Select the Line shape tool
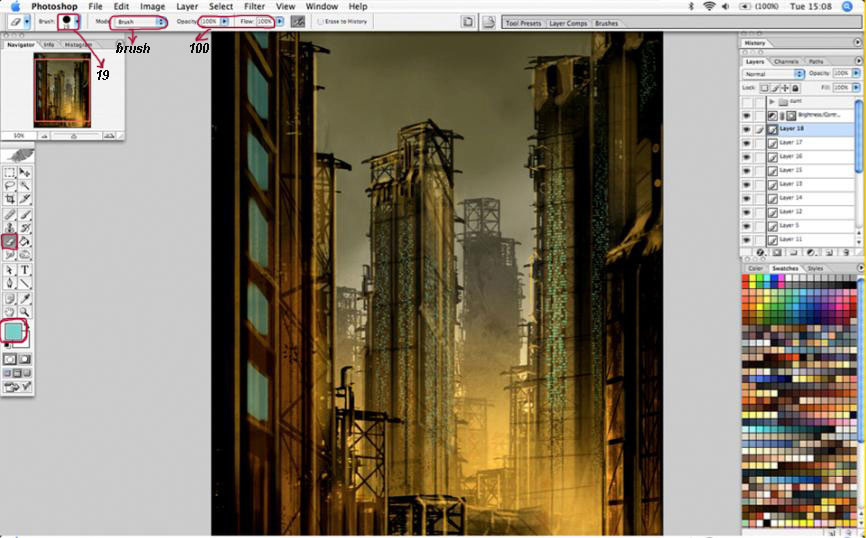 25,283
